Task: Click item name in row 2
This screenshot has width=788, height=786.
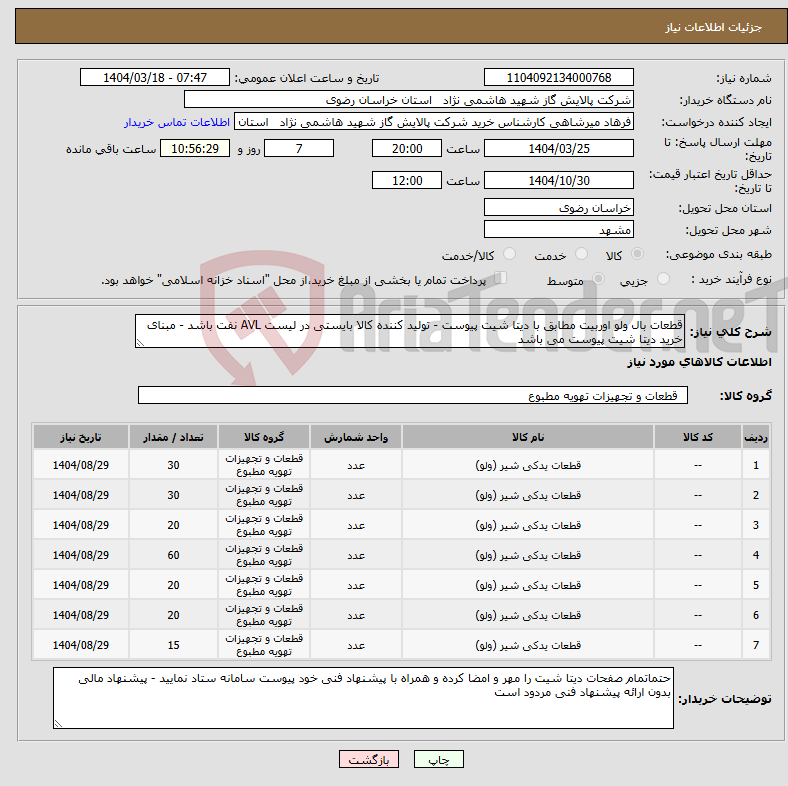Action: click(528, 495)
